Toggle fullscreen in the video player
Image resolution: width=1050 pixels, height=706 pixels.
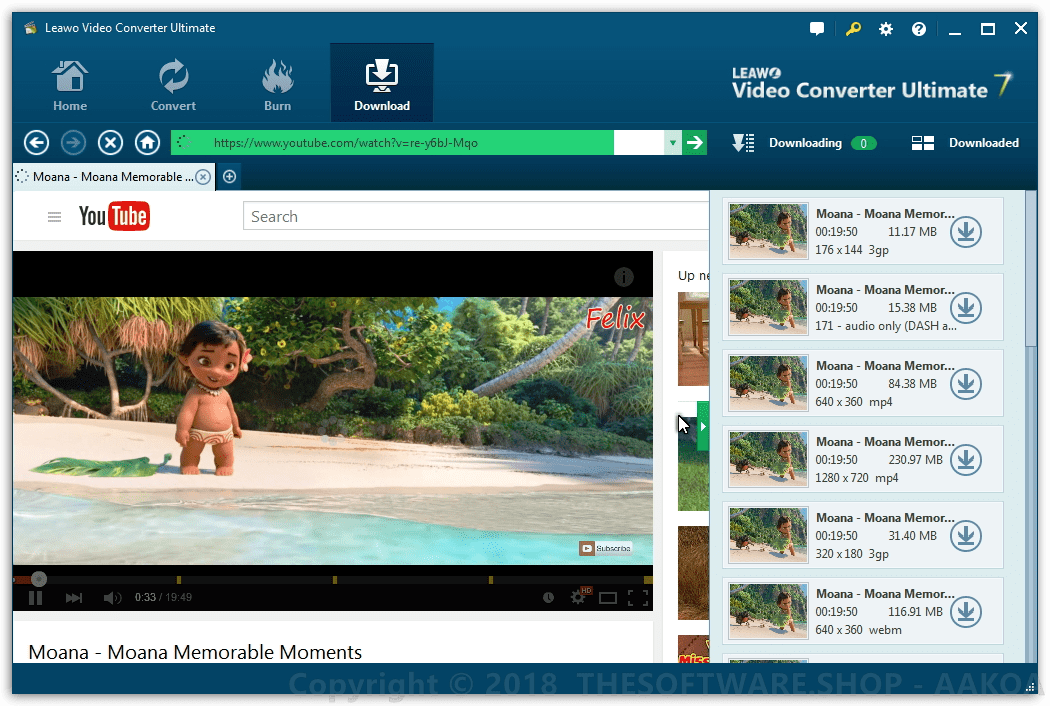click(638, 598)
